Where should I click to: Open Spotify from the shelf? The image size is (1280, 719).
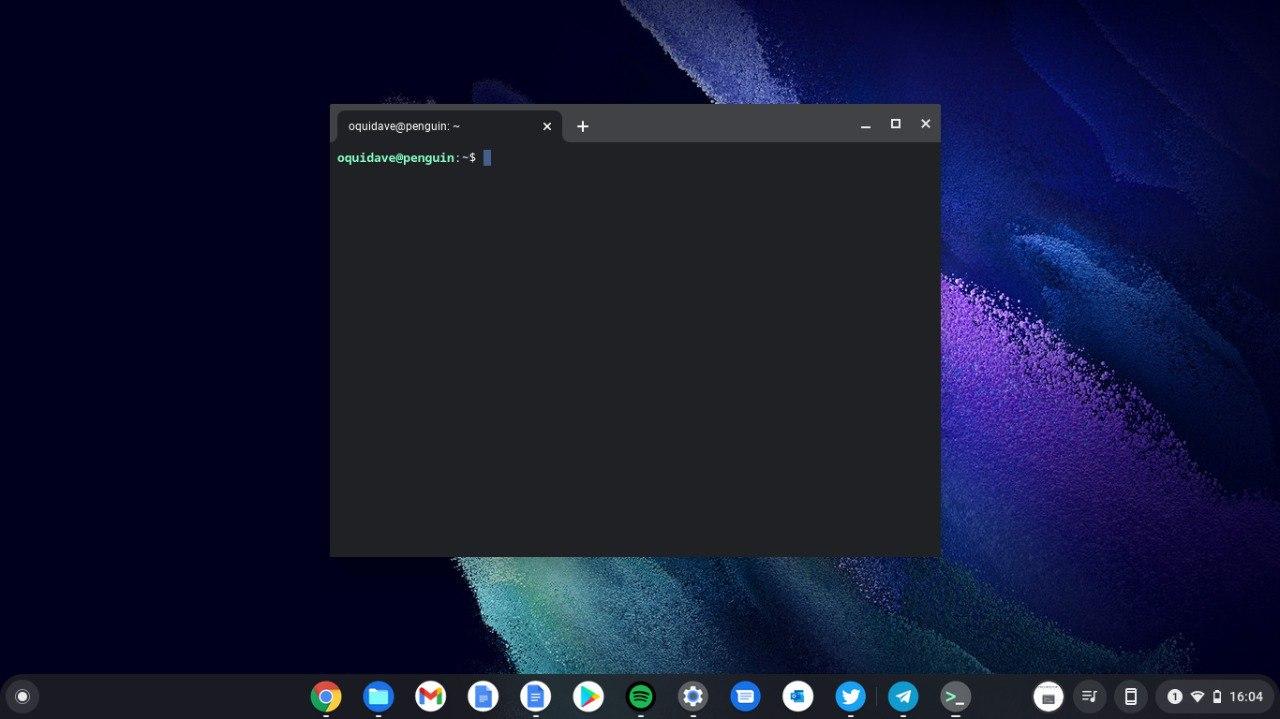click(641, 696)
